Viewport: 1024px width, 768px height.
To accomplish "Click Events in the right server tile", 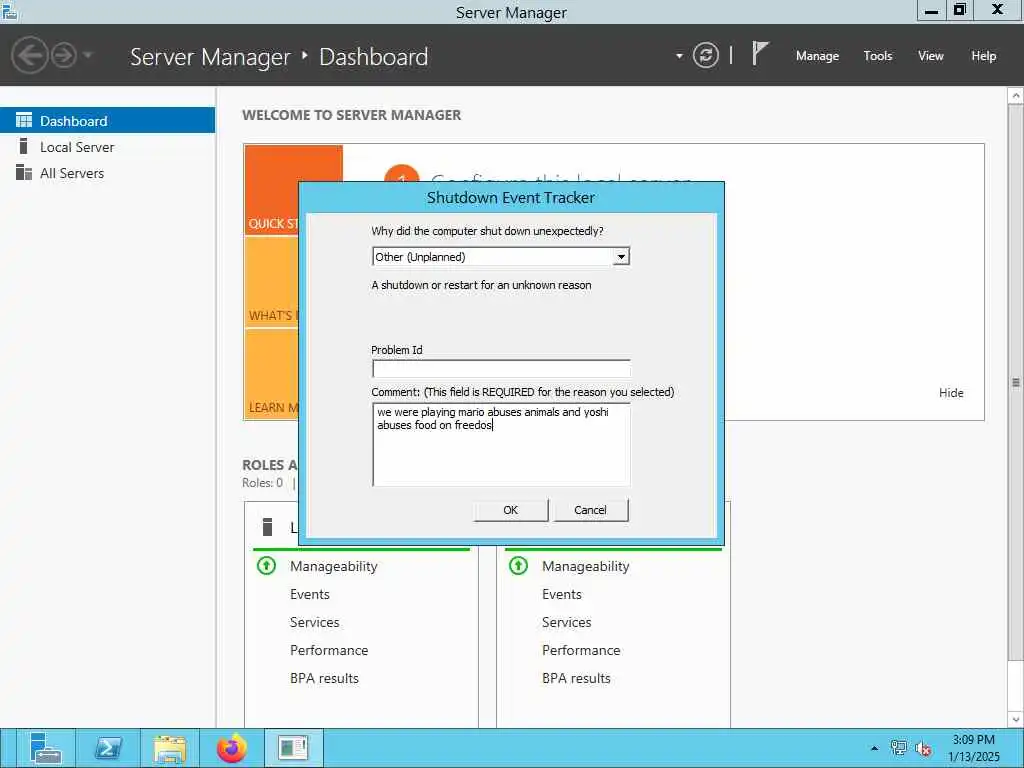I will point(562,594).
